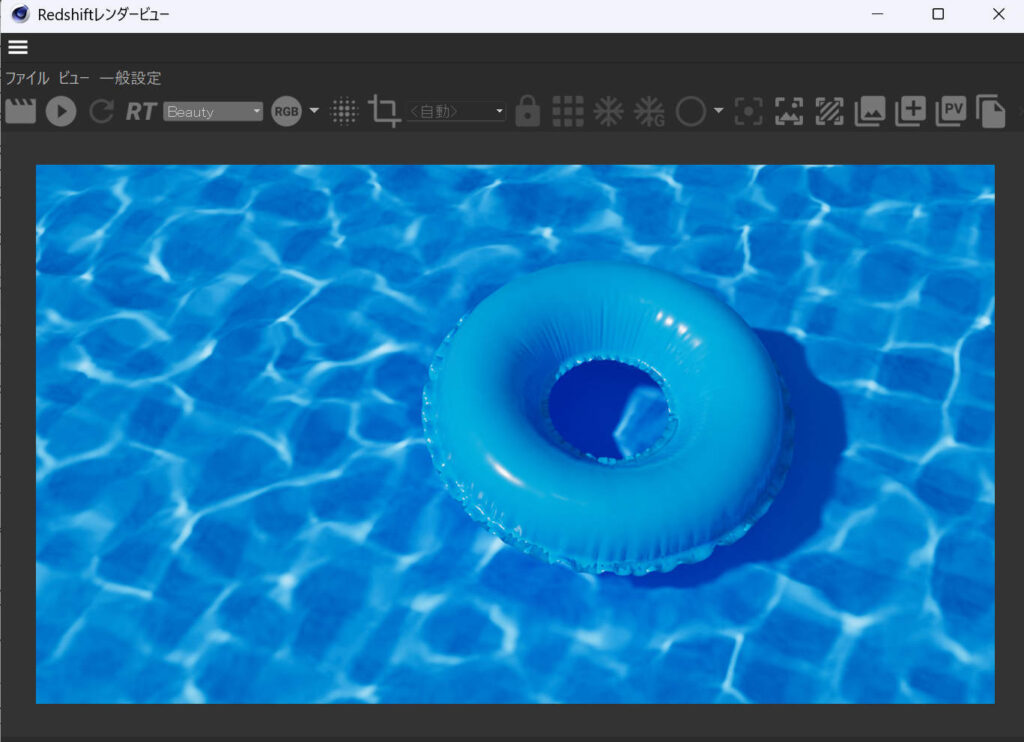The height and width of the screenshot is (742, 1024).
Task: Click the circle shading icon
Action: pyautogui.click(x=690, y=111)
